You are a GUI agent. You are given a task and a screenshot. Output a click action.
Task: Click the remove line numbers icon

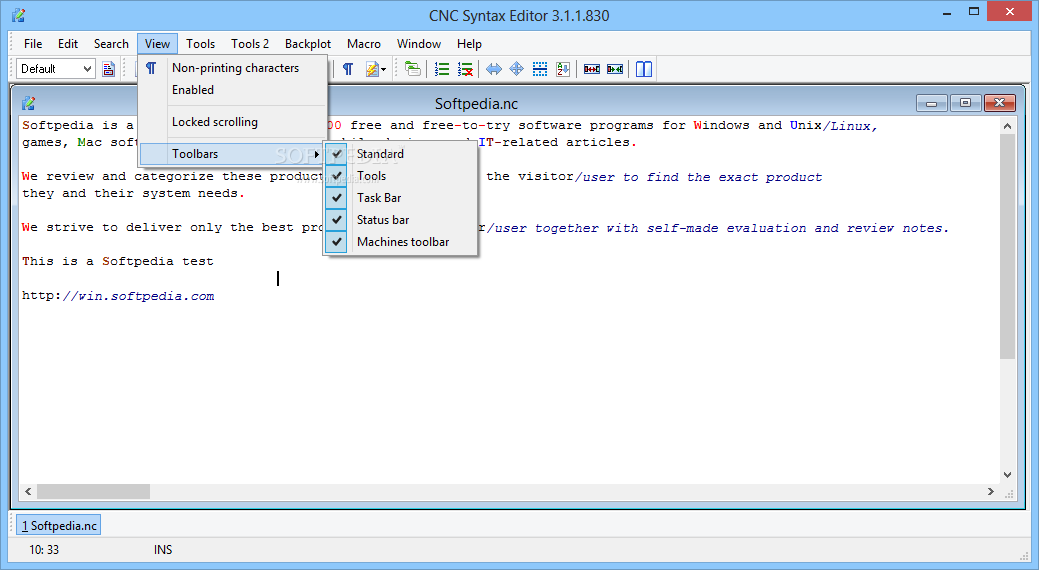coord(465,69)
